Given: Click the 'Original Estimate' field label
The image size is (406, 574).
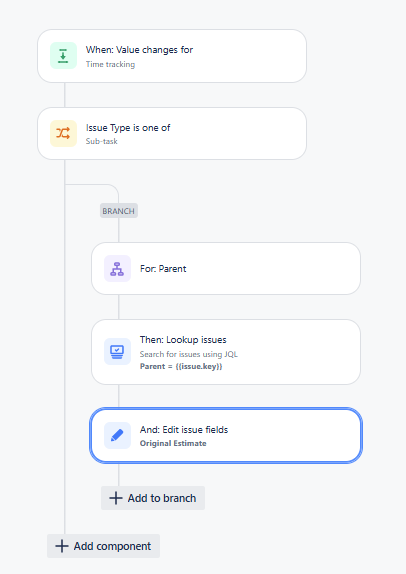Looking at the screenshot, I should (173, 443).
